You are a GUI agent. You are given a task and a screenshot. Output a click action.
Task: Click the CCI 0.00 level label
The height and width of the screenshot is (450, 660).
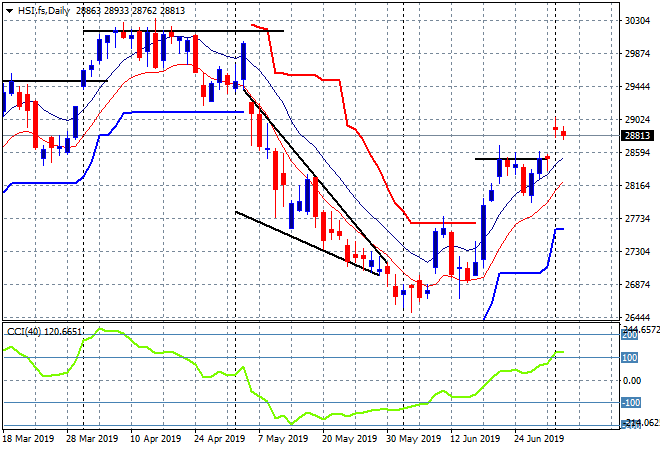[632, 381]
